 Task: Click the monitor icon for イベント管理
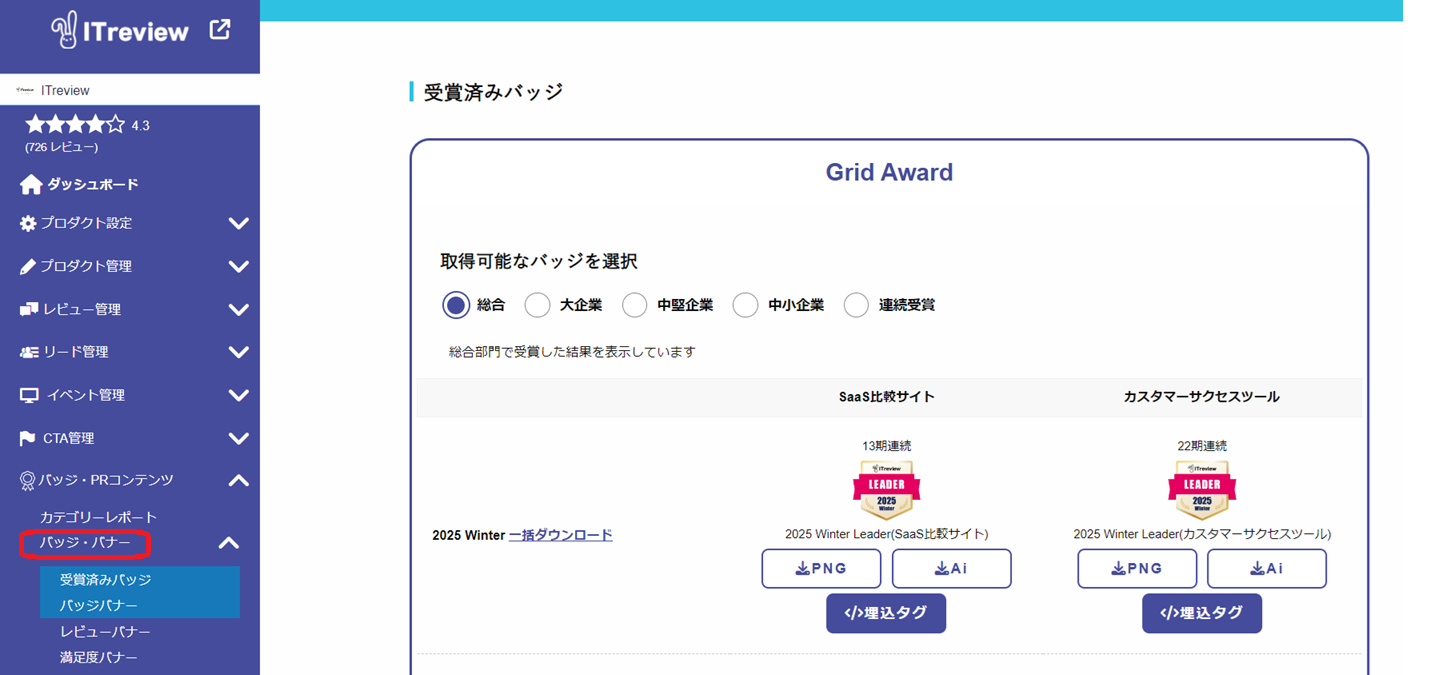pyautogui.click(x=28, y=395)
